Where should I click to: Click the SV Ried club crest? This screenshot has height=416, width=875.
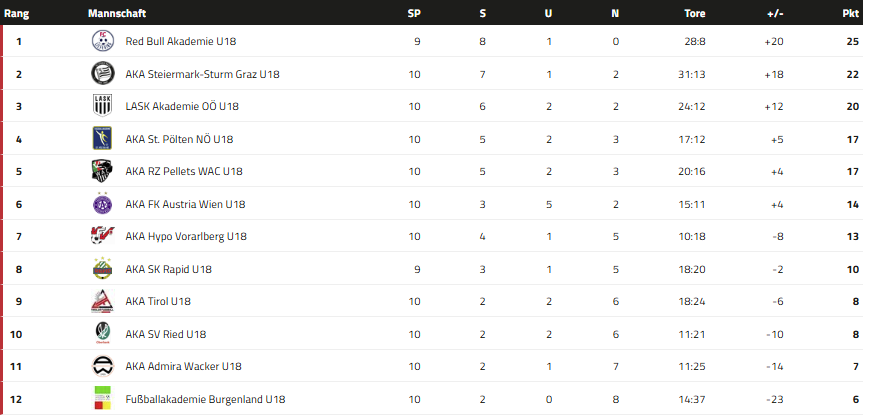pyautogui.click(x=102, y=334)
